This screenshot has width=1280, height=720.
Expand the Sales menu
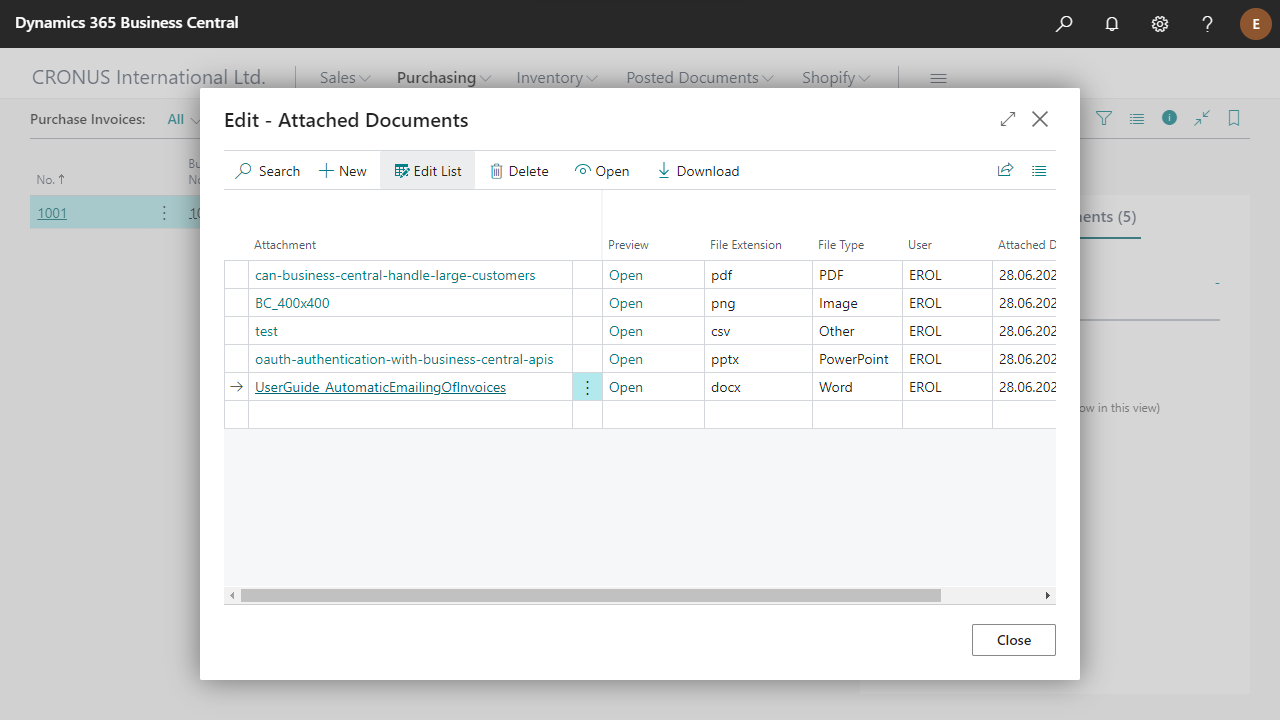345,78
